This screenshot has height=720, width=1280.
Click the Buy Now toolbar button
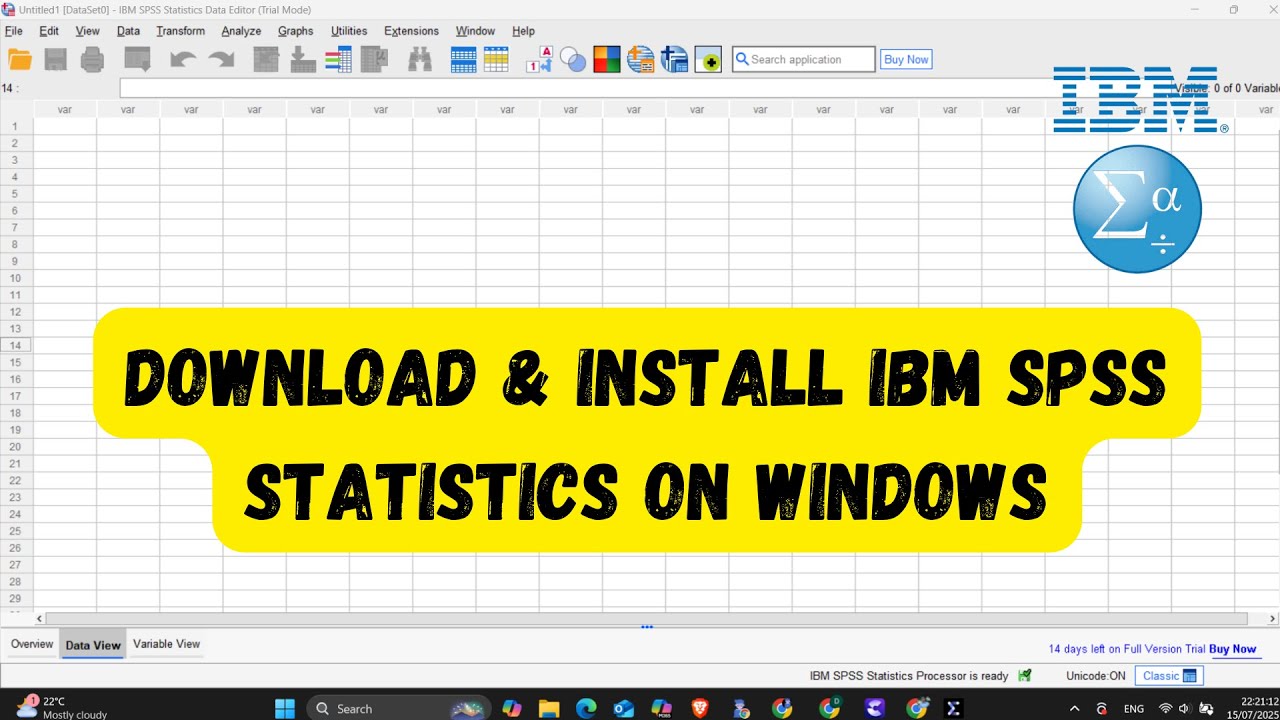click(x=906, y=59)
